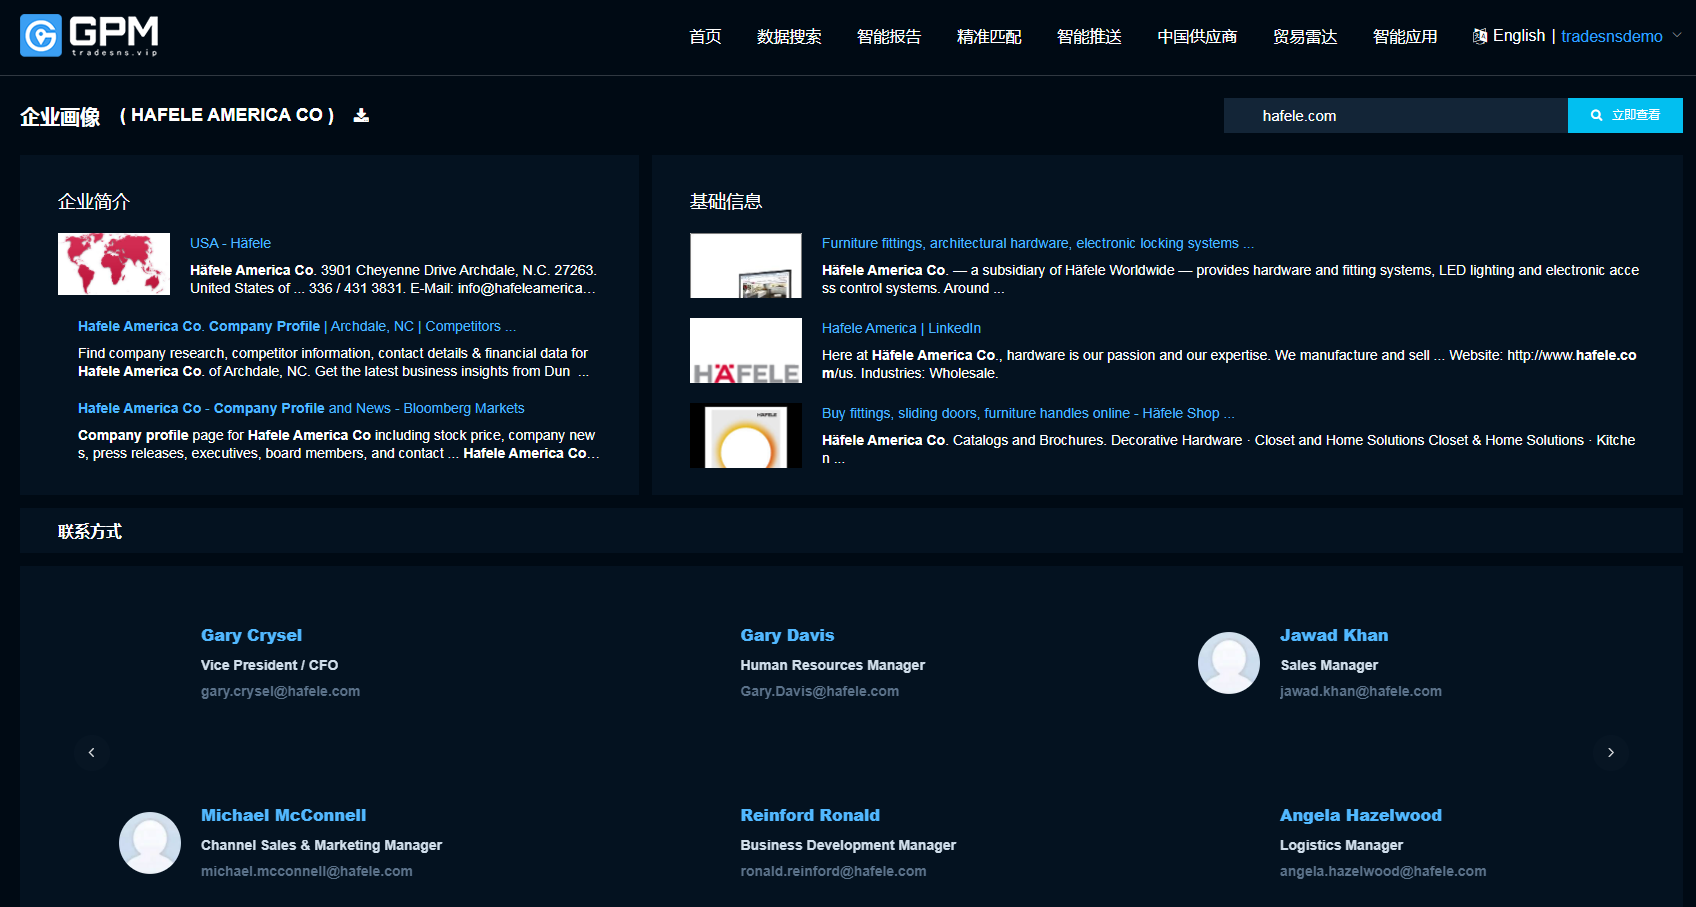Viewport: 1696px width, 907px height.
Task: Click the Häfele Shop catalog thumbnail
Action: tap(746, 435)
